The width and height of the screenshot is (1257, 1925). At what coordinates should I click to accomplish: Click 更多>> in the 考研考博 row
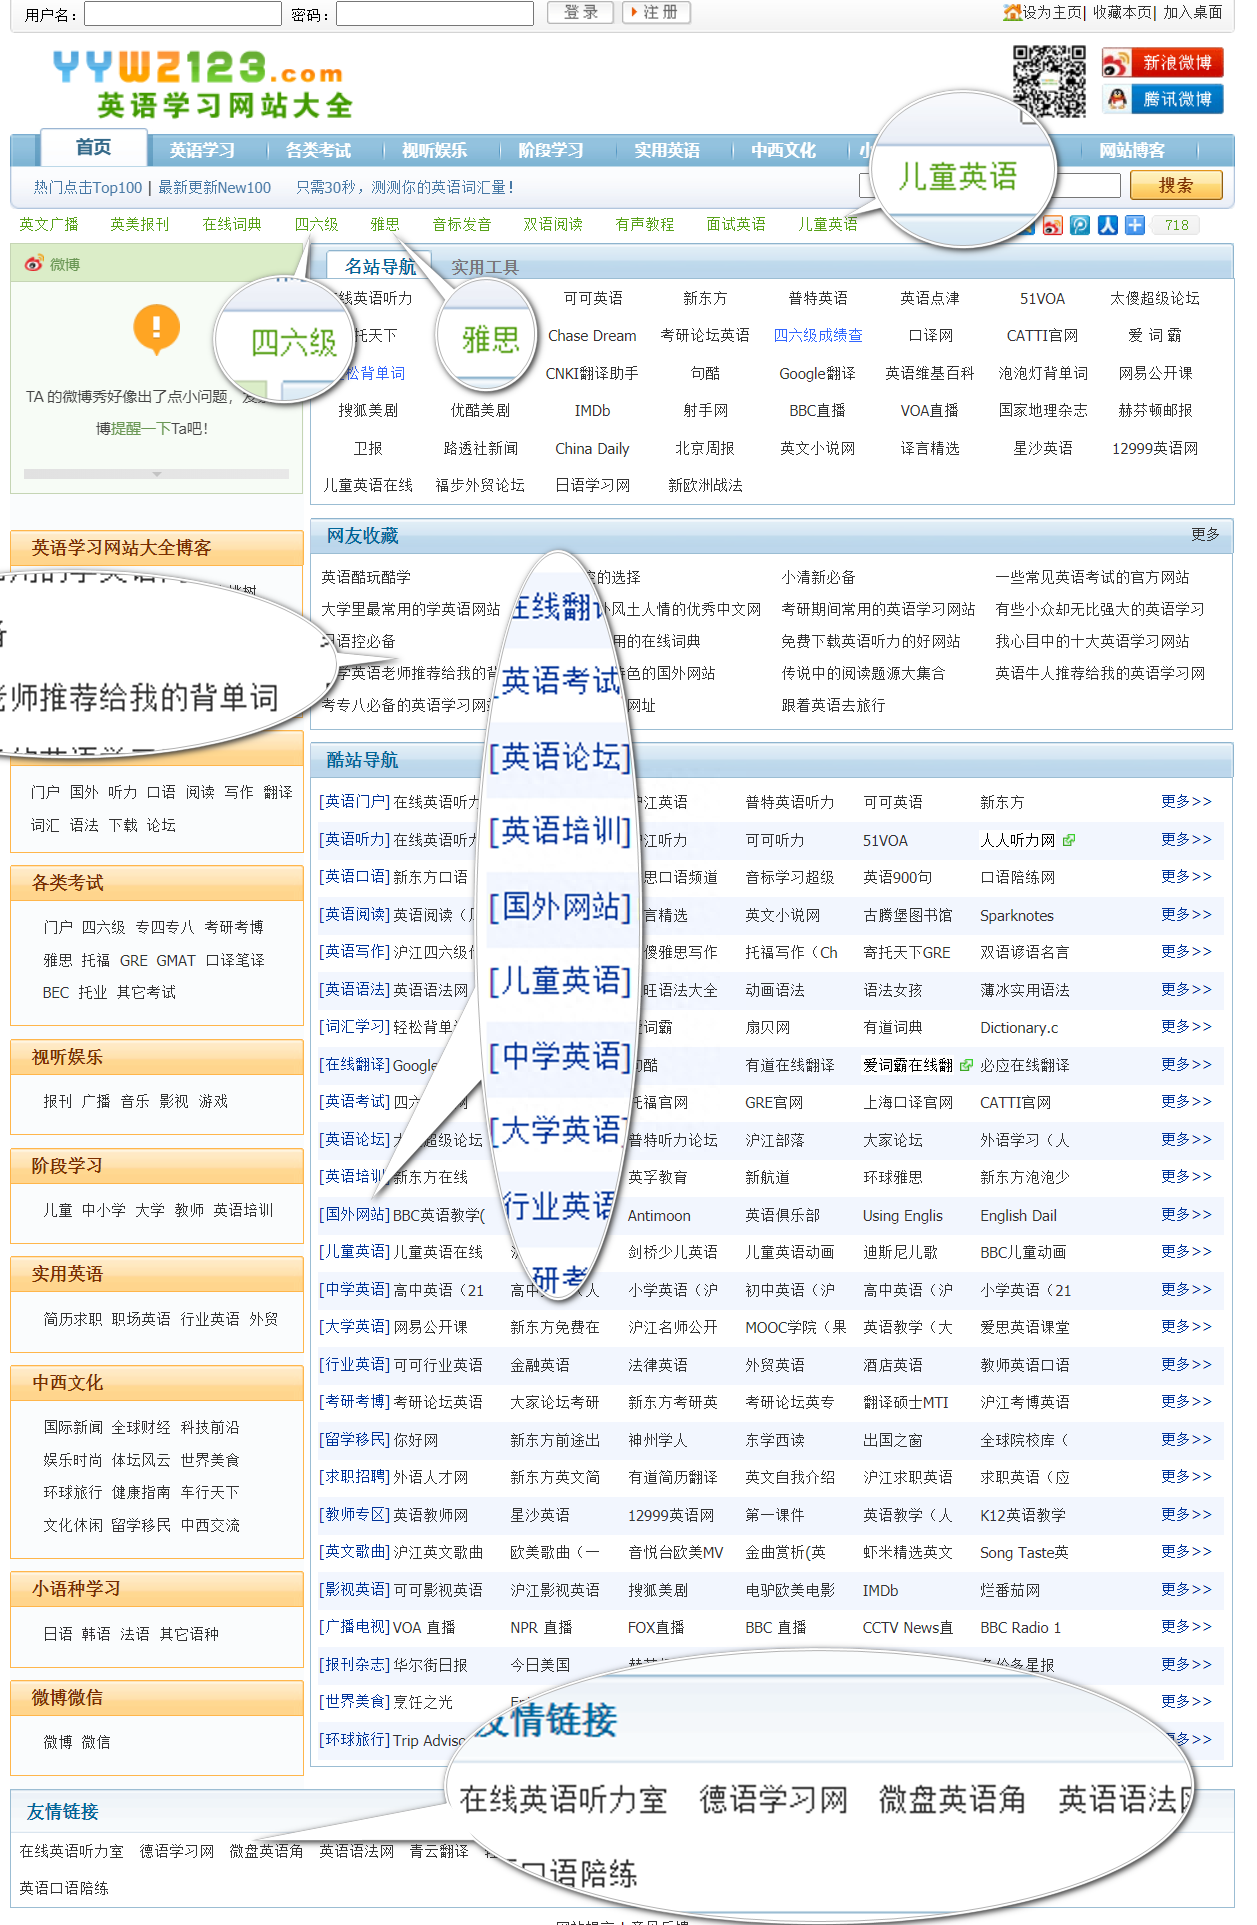[x=1186, y=1401]
